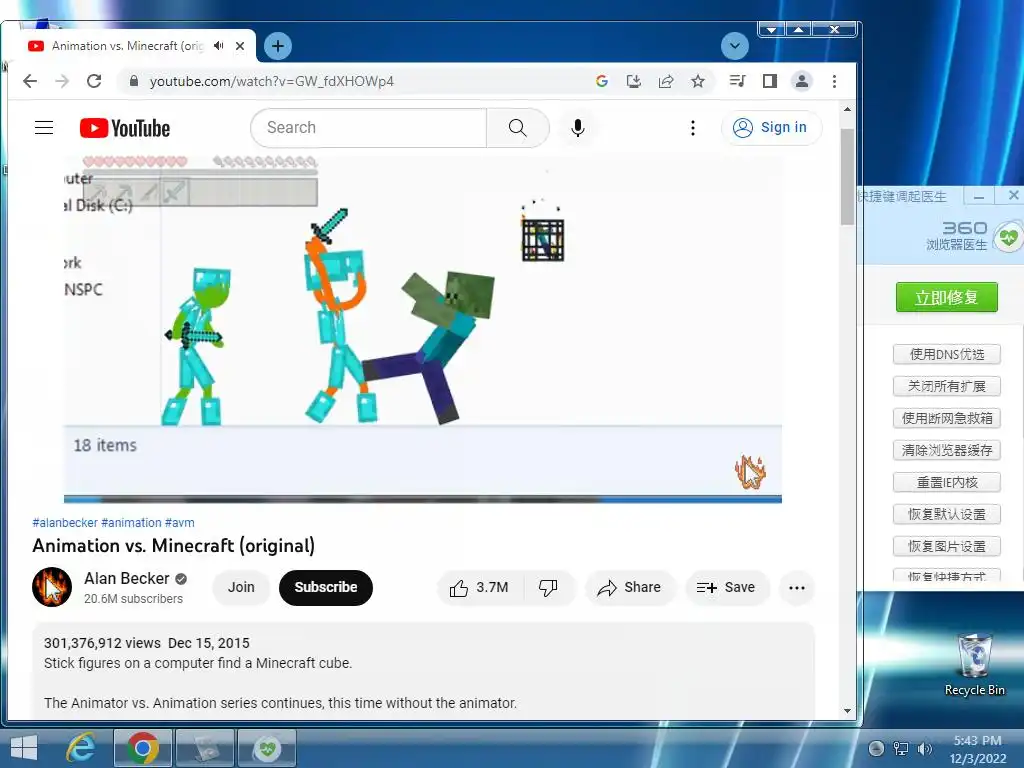Click the YouTube search magnifier button

coord(517,127)
